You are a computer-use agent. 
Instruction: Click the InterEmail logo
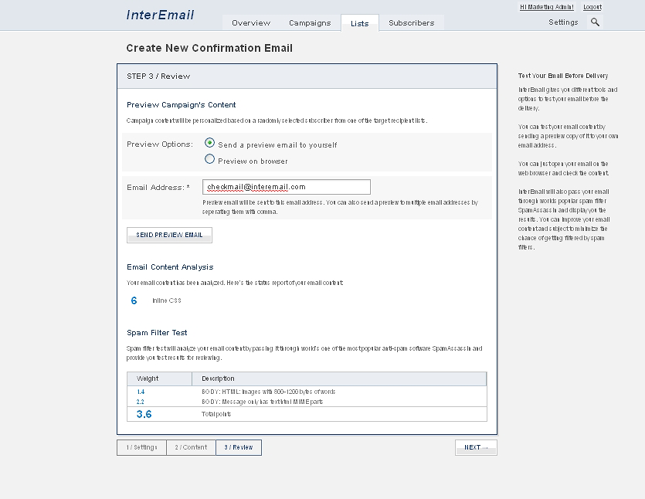pyautogui.click(x=160, y=15)
